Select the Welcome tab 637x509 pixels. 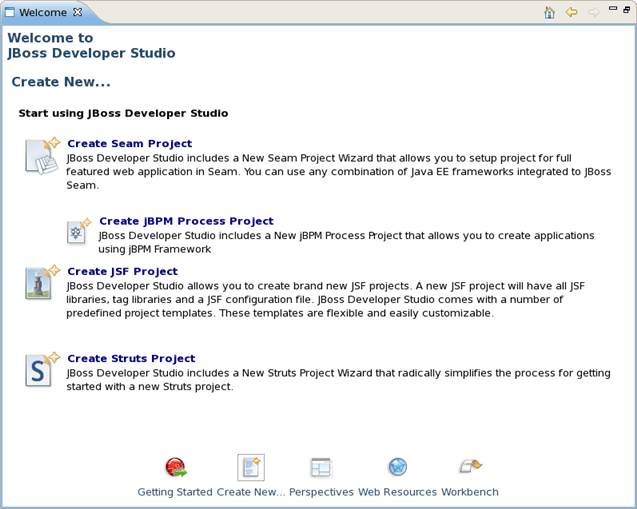pos(43,13)
